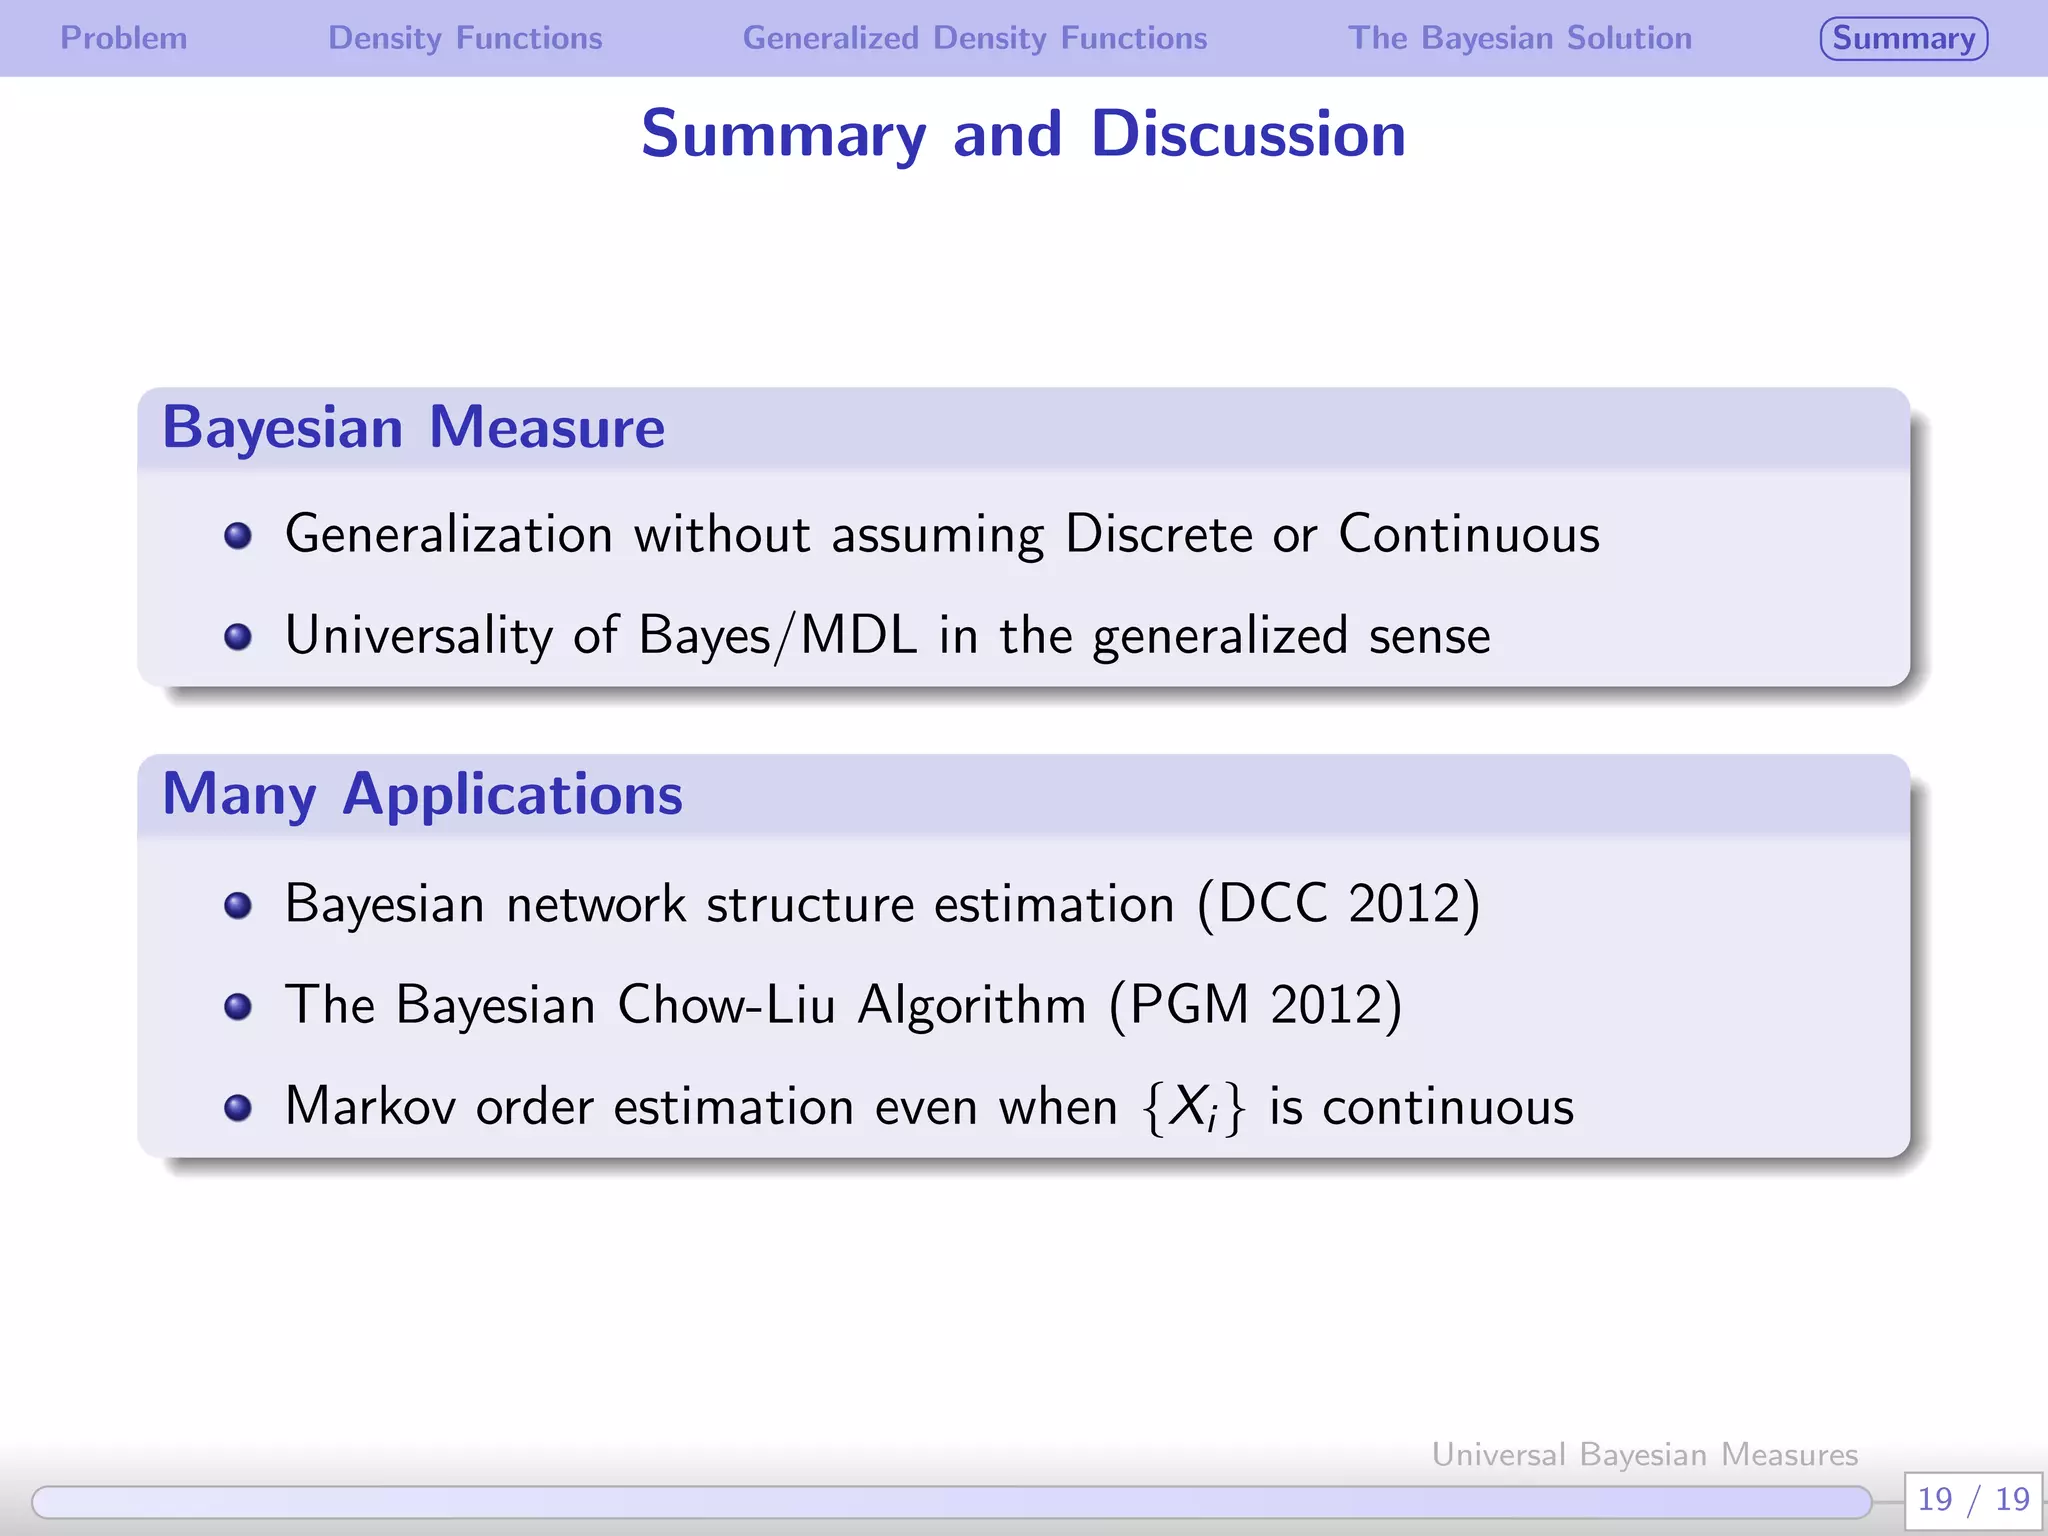Viewport: 2048px width, 1536px height.
Task: Select the highlighted Summary tab
Action: click(x=1904, y=38)
